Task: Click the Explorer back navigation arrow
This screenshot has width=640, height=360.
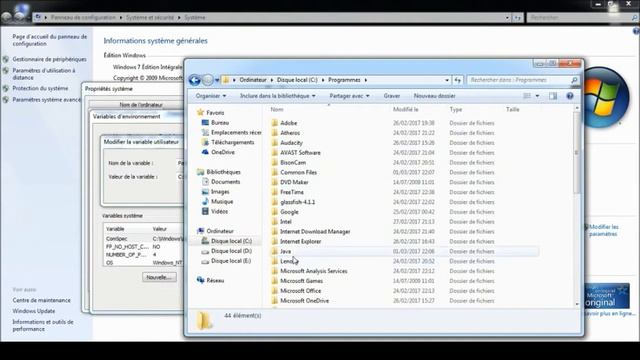Action: (194, 80)
